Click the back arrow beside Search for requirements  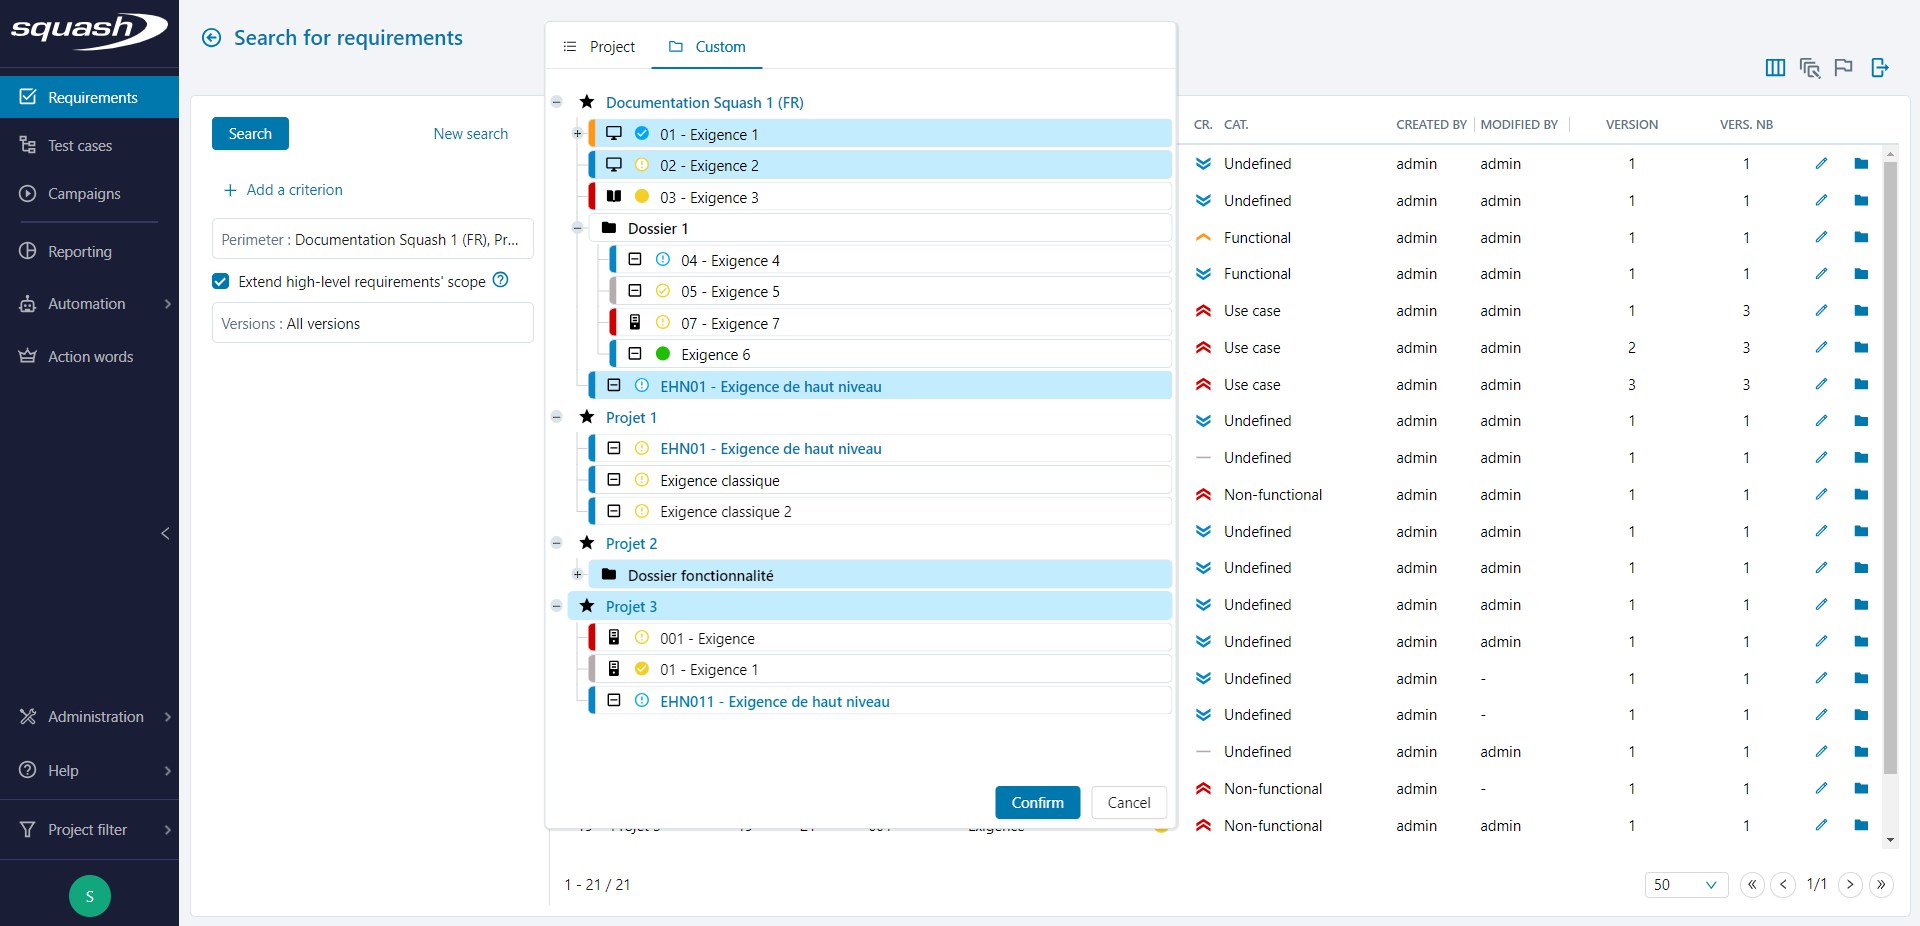[211, 38]
